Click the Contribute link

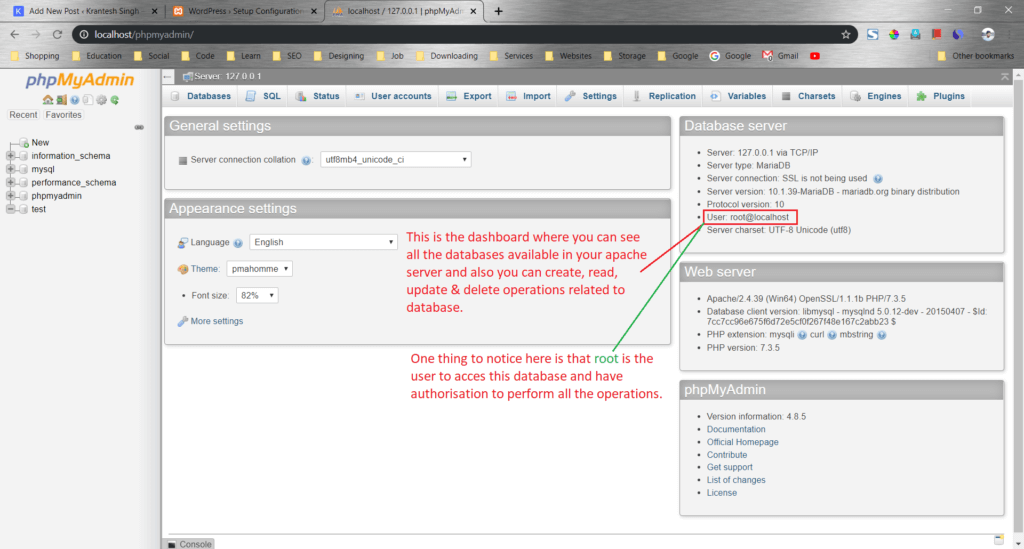pyautogui.click(x=727, y=455)
